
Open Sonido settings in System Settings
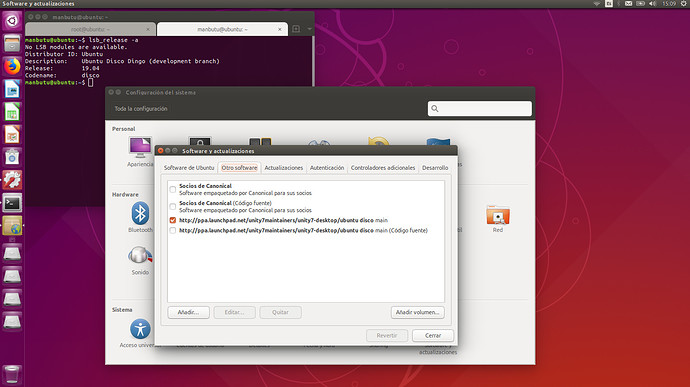pyautogui.click(x=140, y=260)
